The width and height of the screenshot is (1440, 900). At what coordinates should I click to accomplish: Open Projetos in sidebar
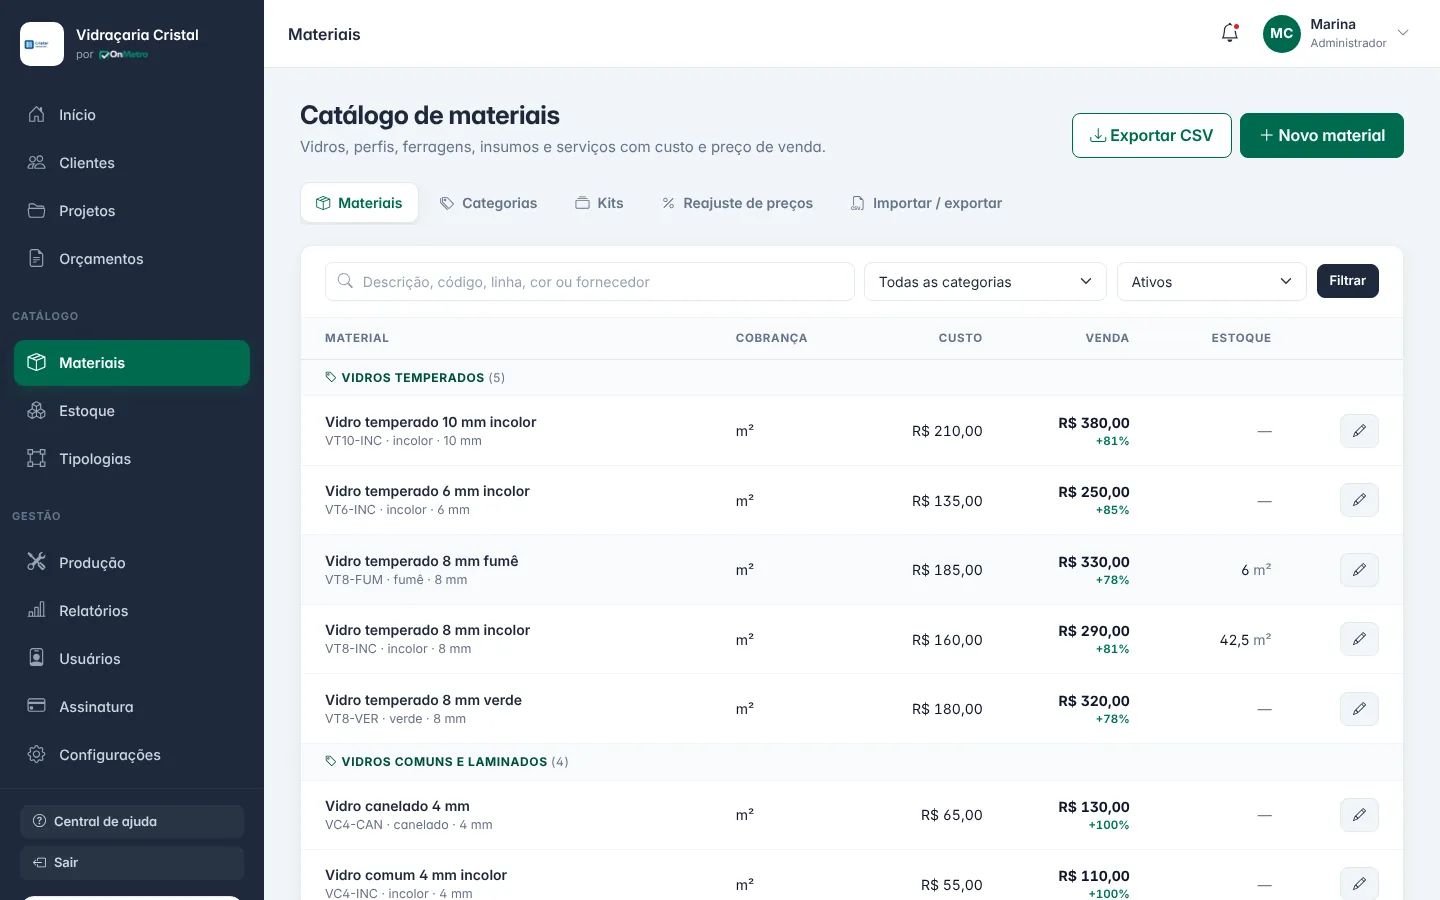coord(132,211)
